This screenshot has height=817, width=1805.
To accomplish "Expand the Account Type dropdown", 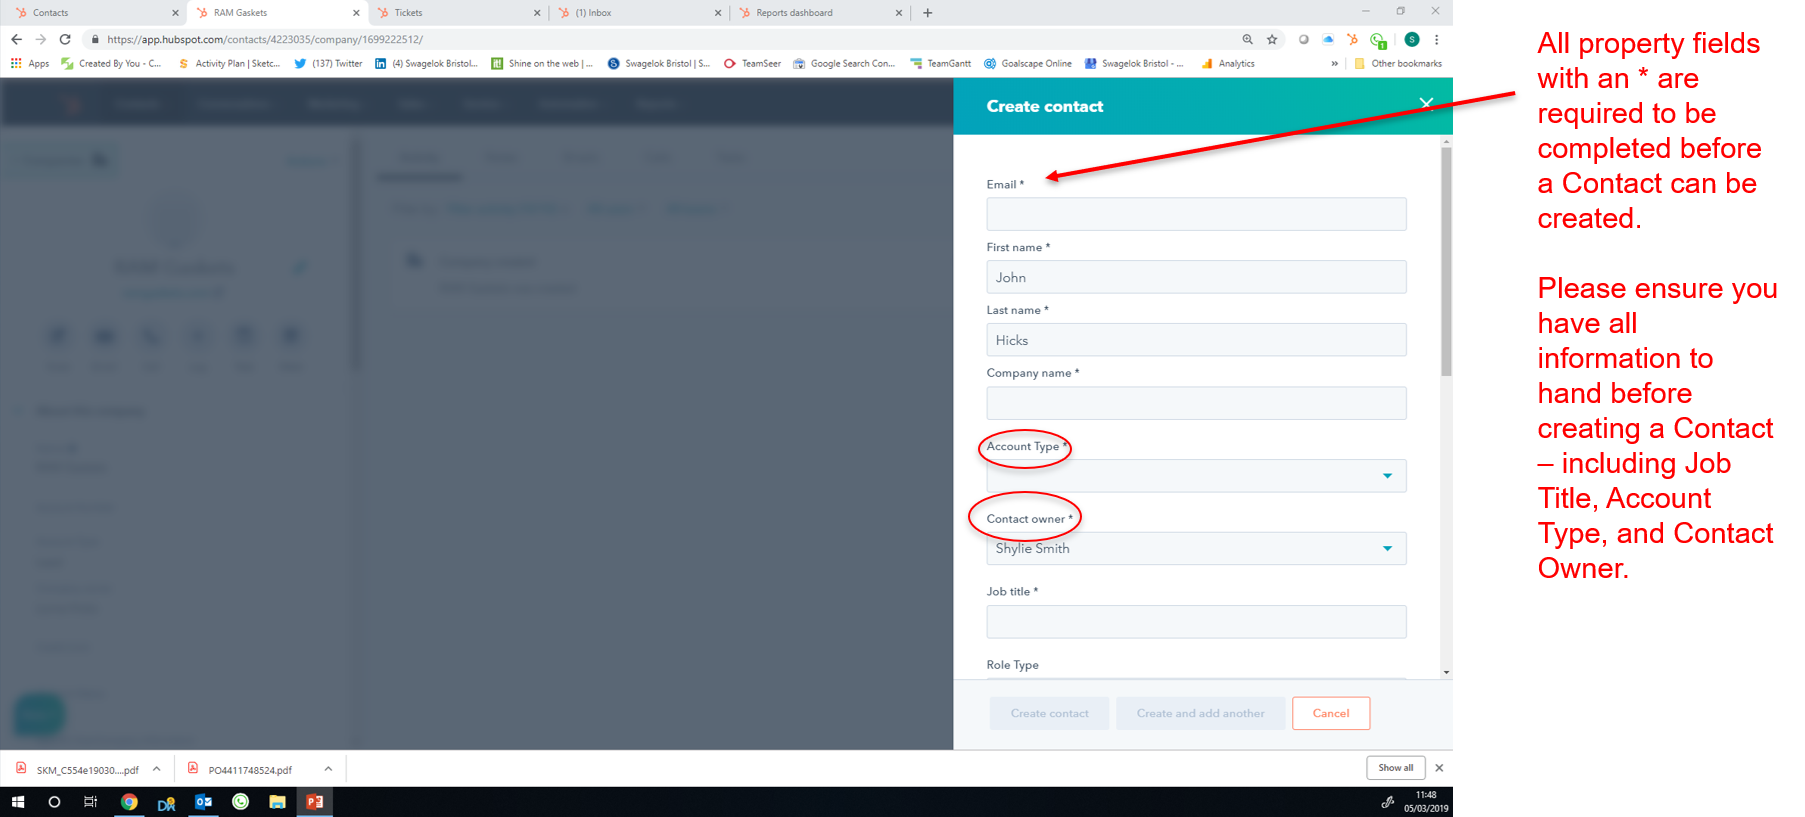I will coord(1196,476).
